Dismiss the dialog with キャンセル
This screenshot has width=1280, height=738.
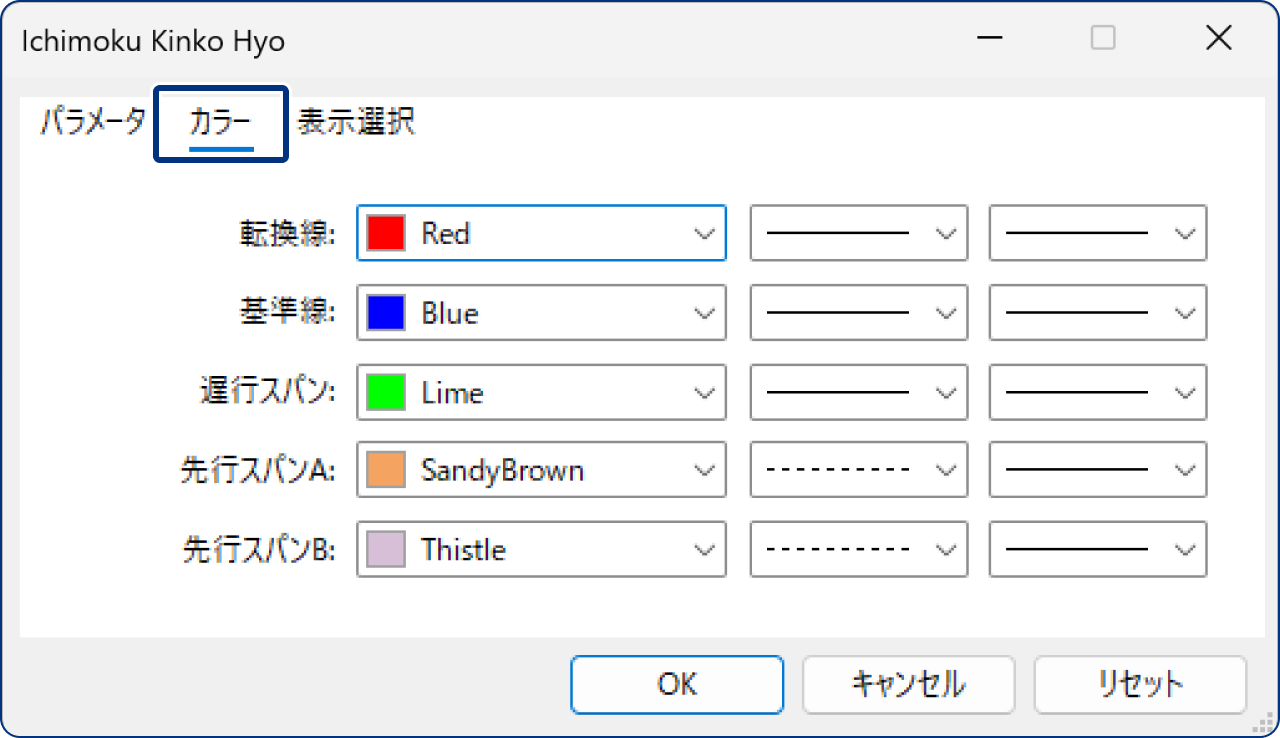[908, 684]
